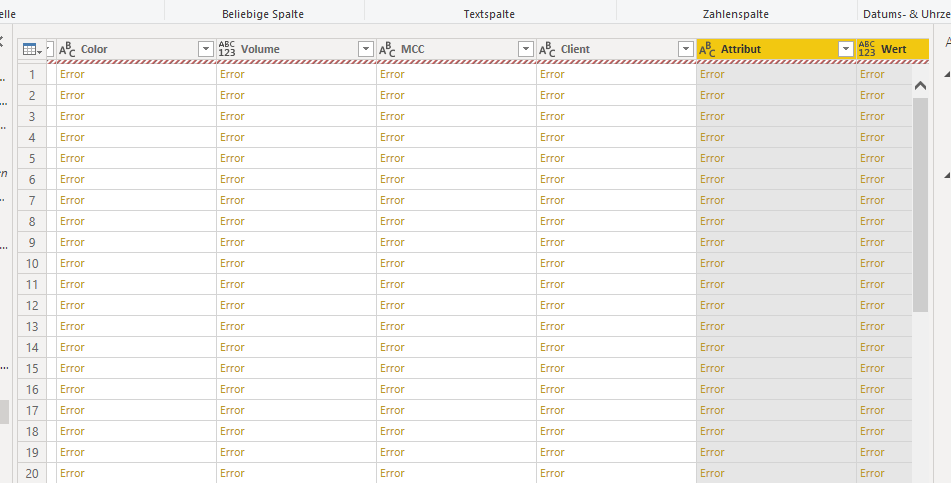Click Error cell in MCC column row 4
Image resolution: width=951 pixels, height=483 pixels.
[x=457, y=137]
